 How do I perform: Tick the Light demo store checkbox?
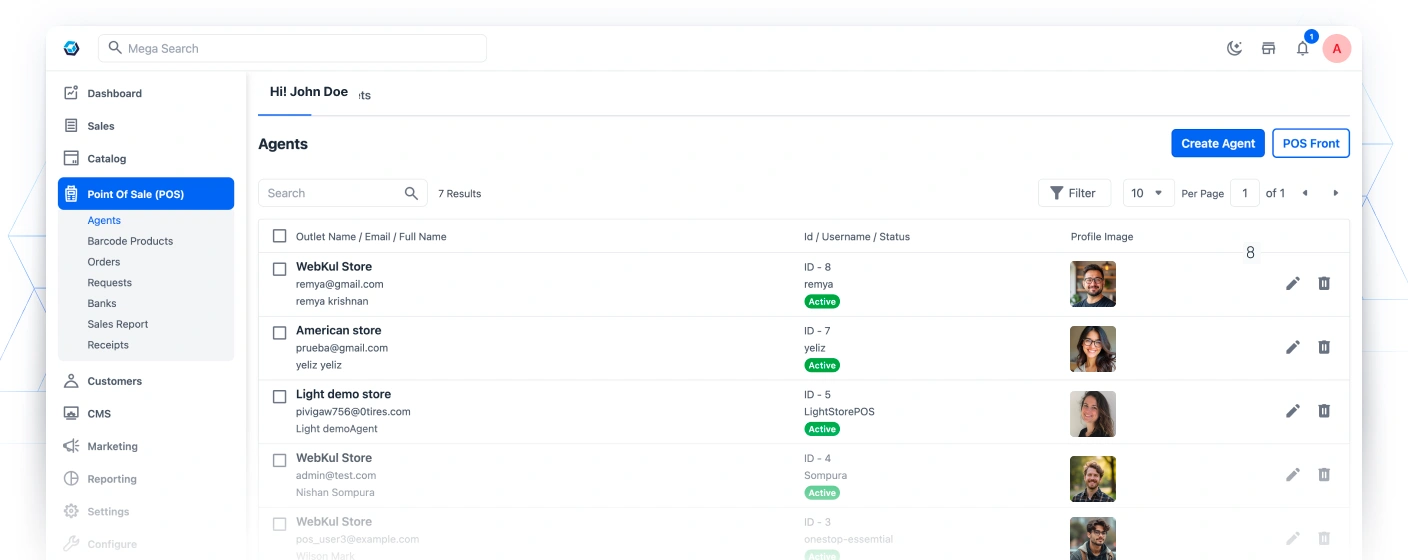tap(280, 397)
